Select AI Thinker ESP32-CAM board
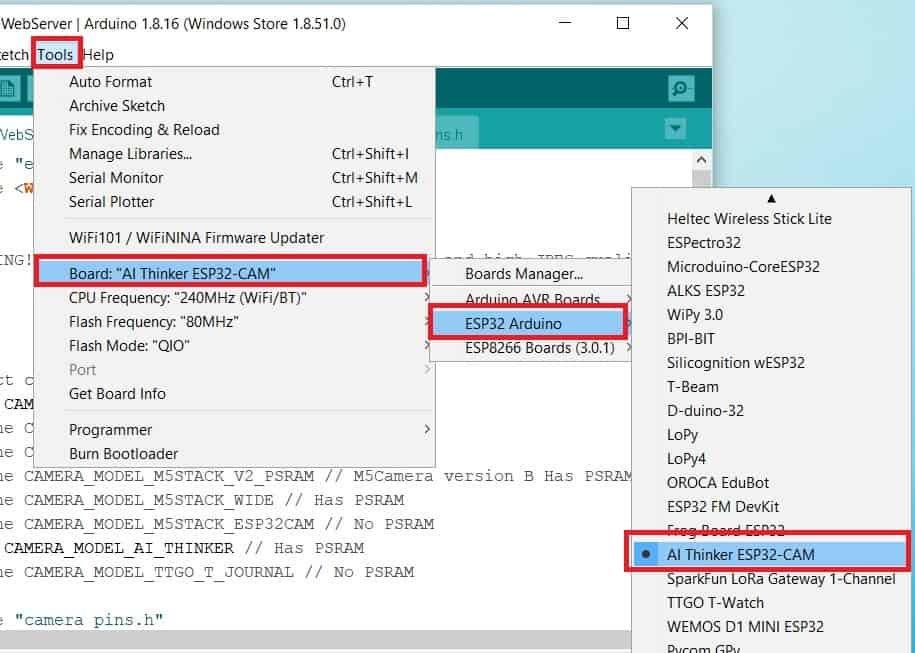Viewport: 915px width, 653px height. 769,554
